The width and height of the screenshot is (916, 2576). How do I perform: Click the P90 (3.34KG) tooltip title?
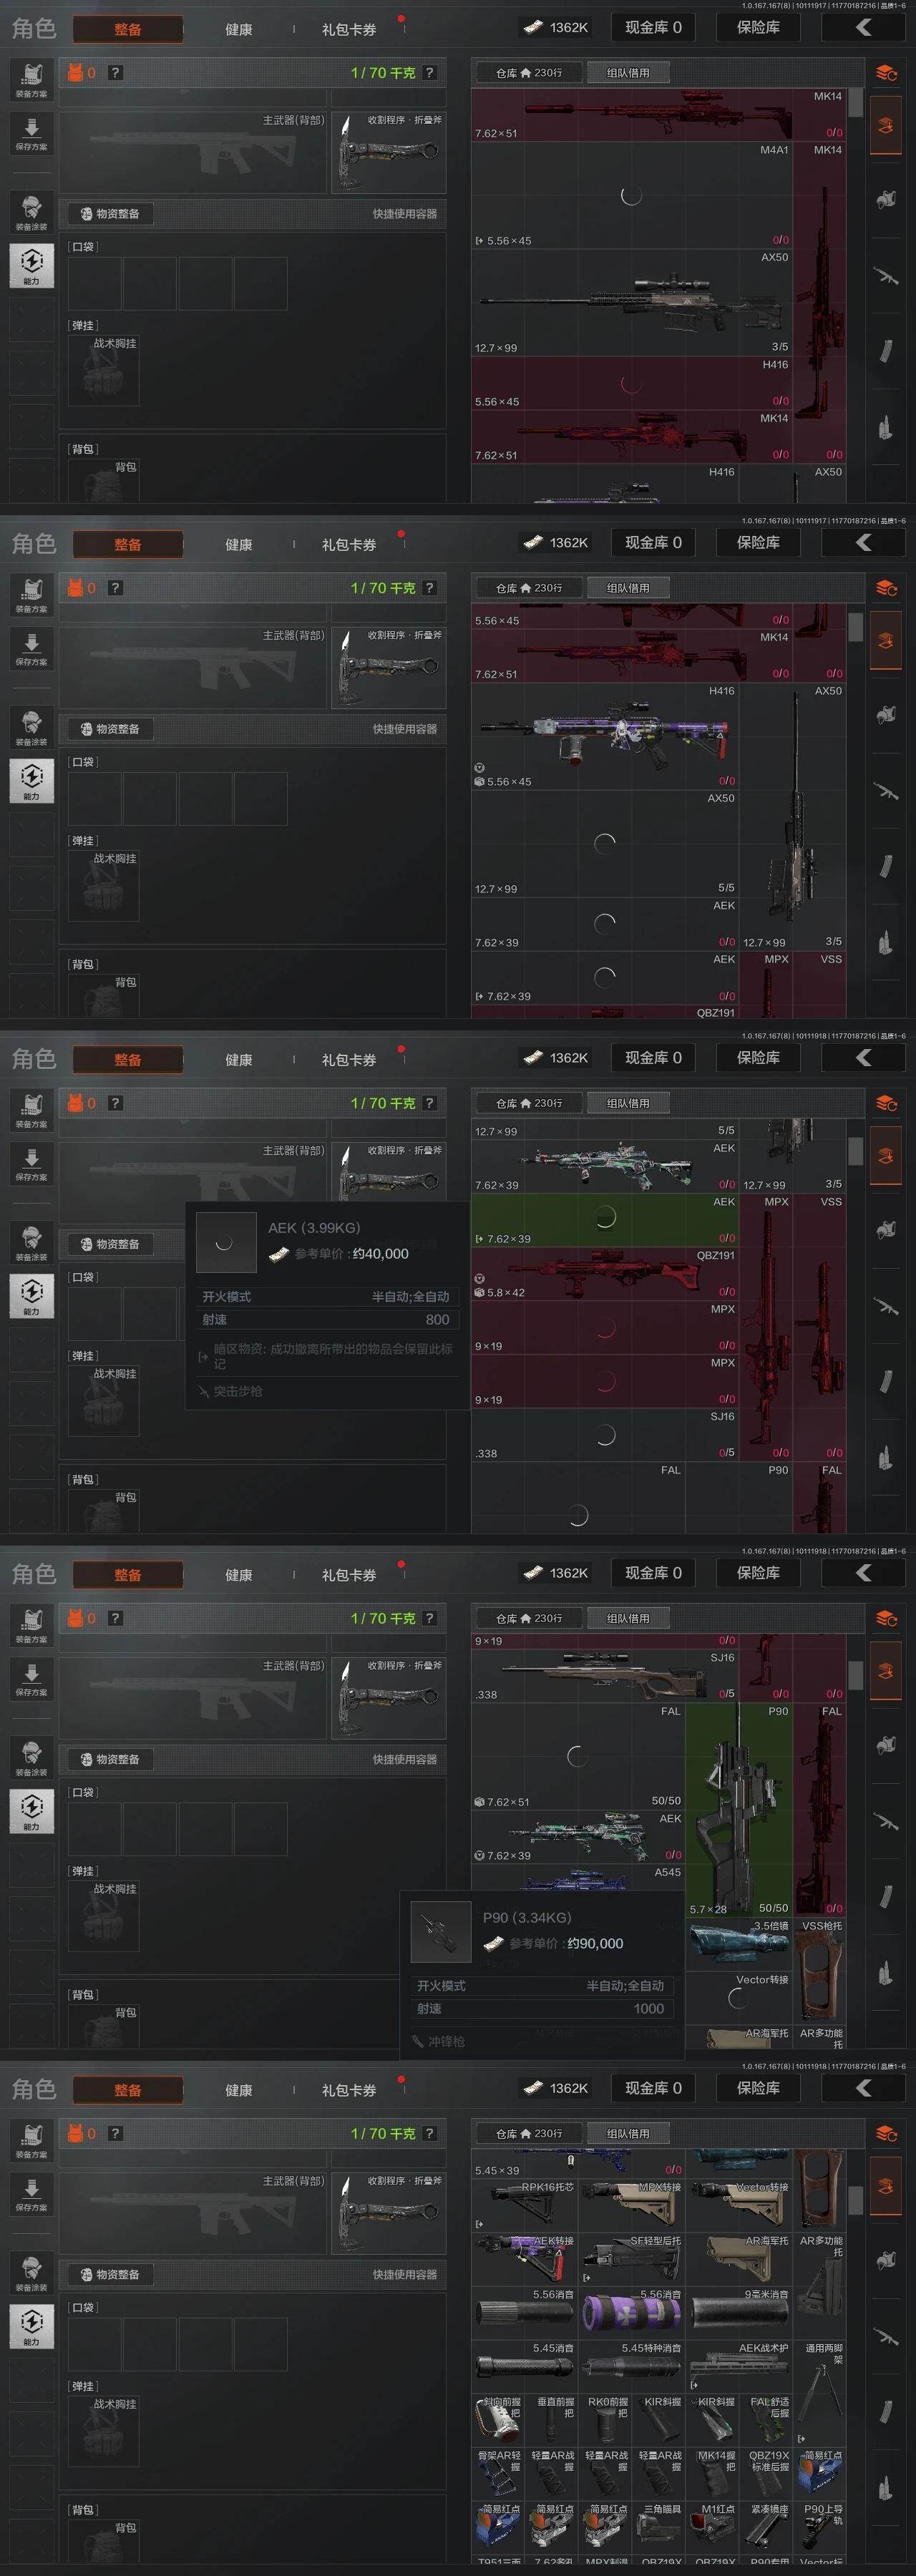coord(527,1917)
